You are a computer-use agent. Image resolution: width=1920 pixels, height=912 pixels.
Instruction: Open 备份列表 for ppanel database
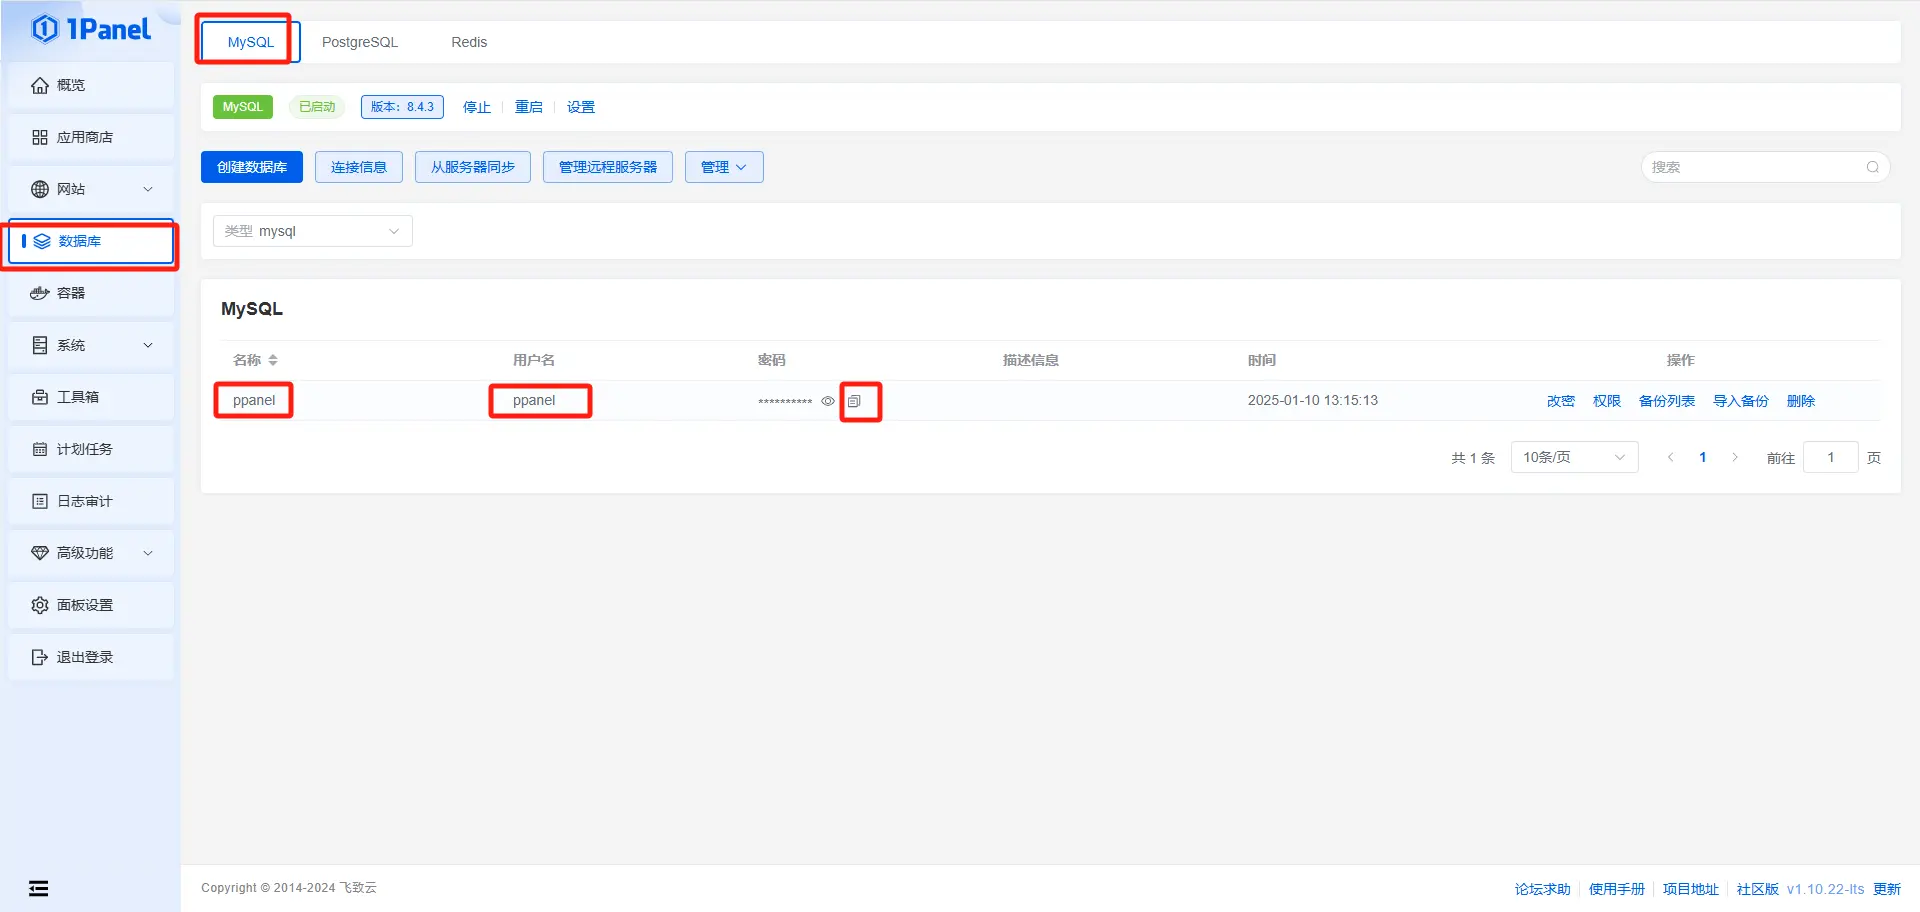tap(1667, 401)
